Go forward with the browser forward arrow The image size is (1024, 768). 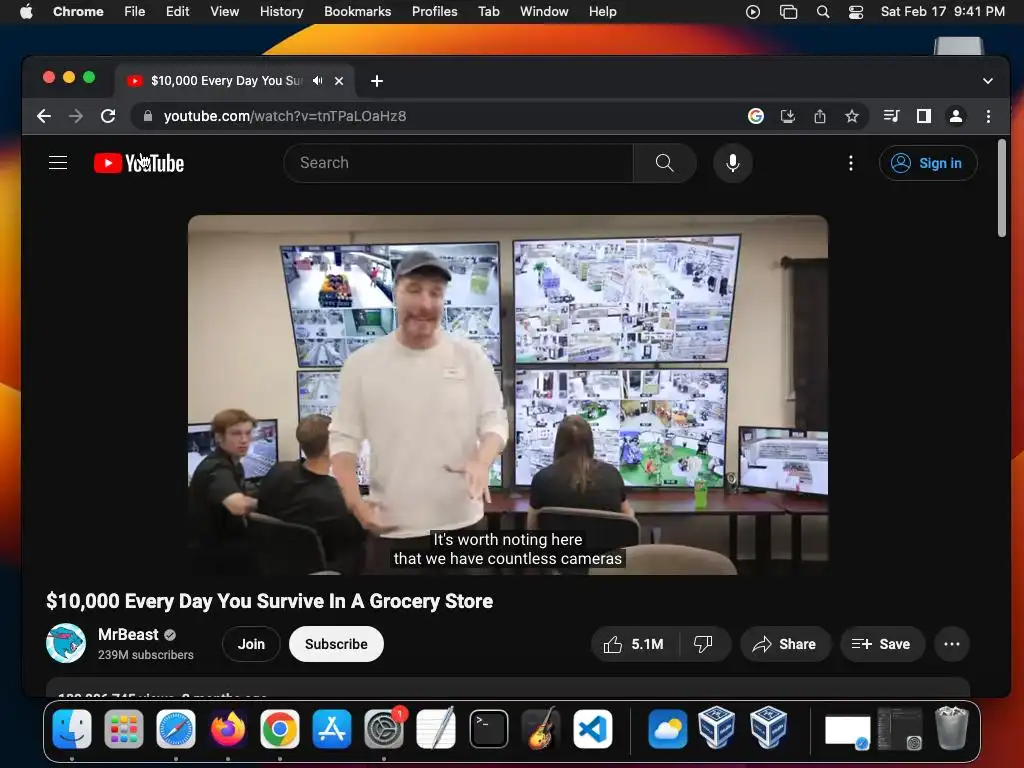[76, 116]
